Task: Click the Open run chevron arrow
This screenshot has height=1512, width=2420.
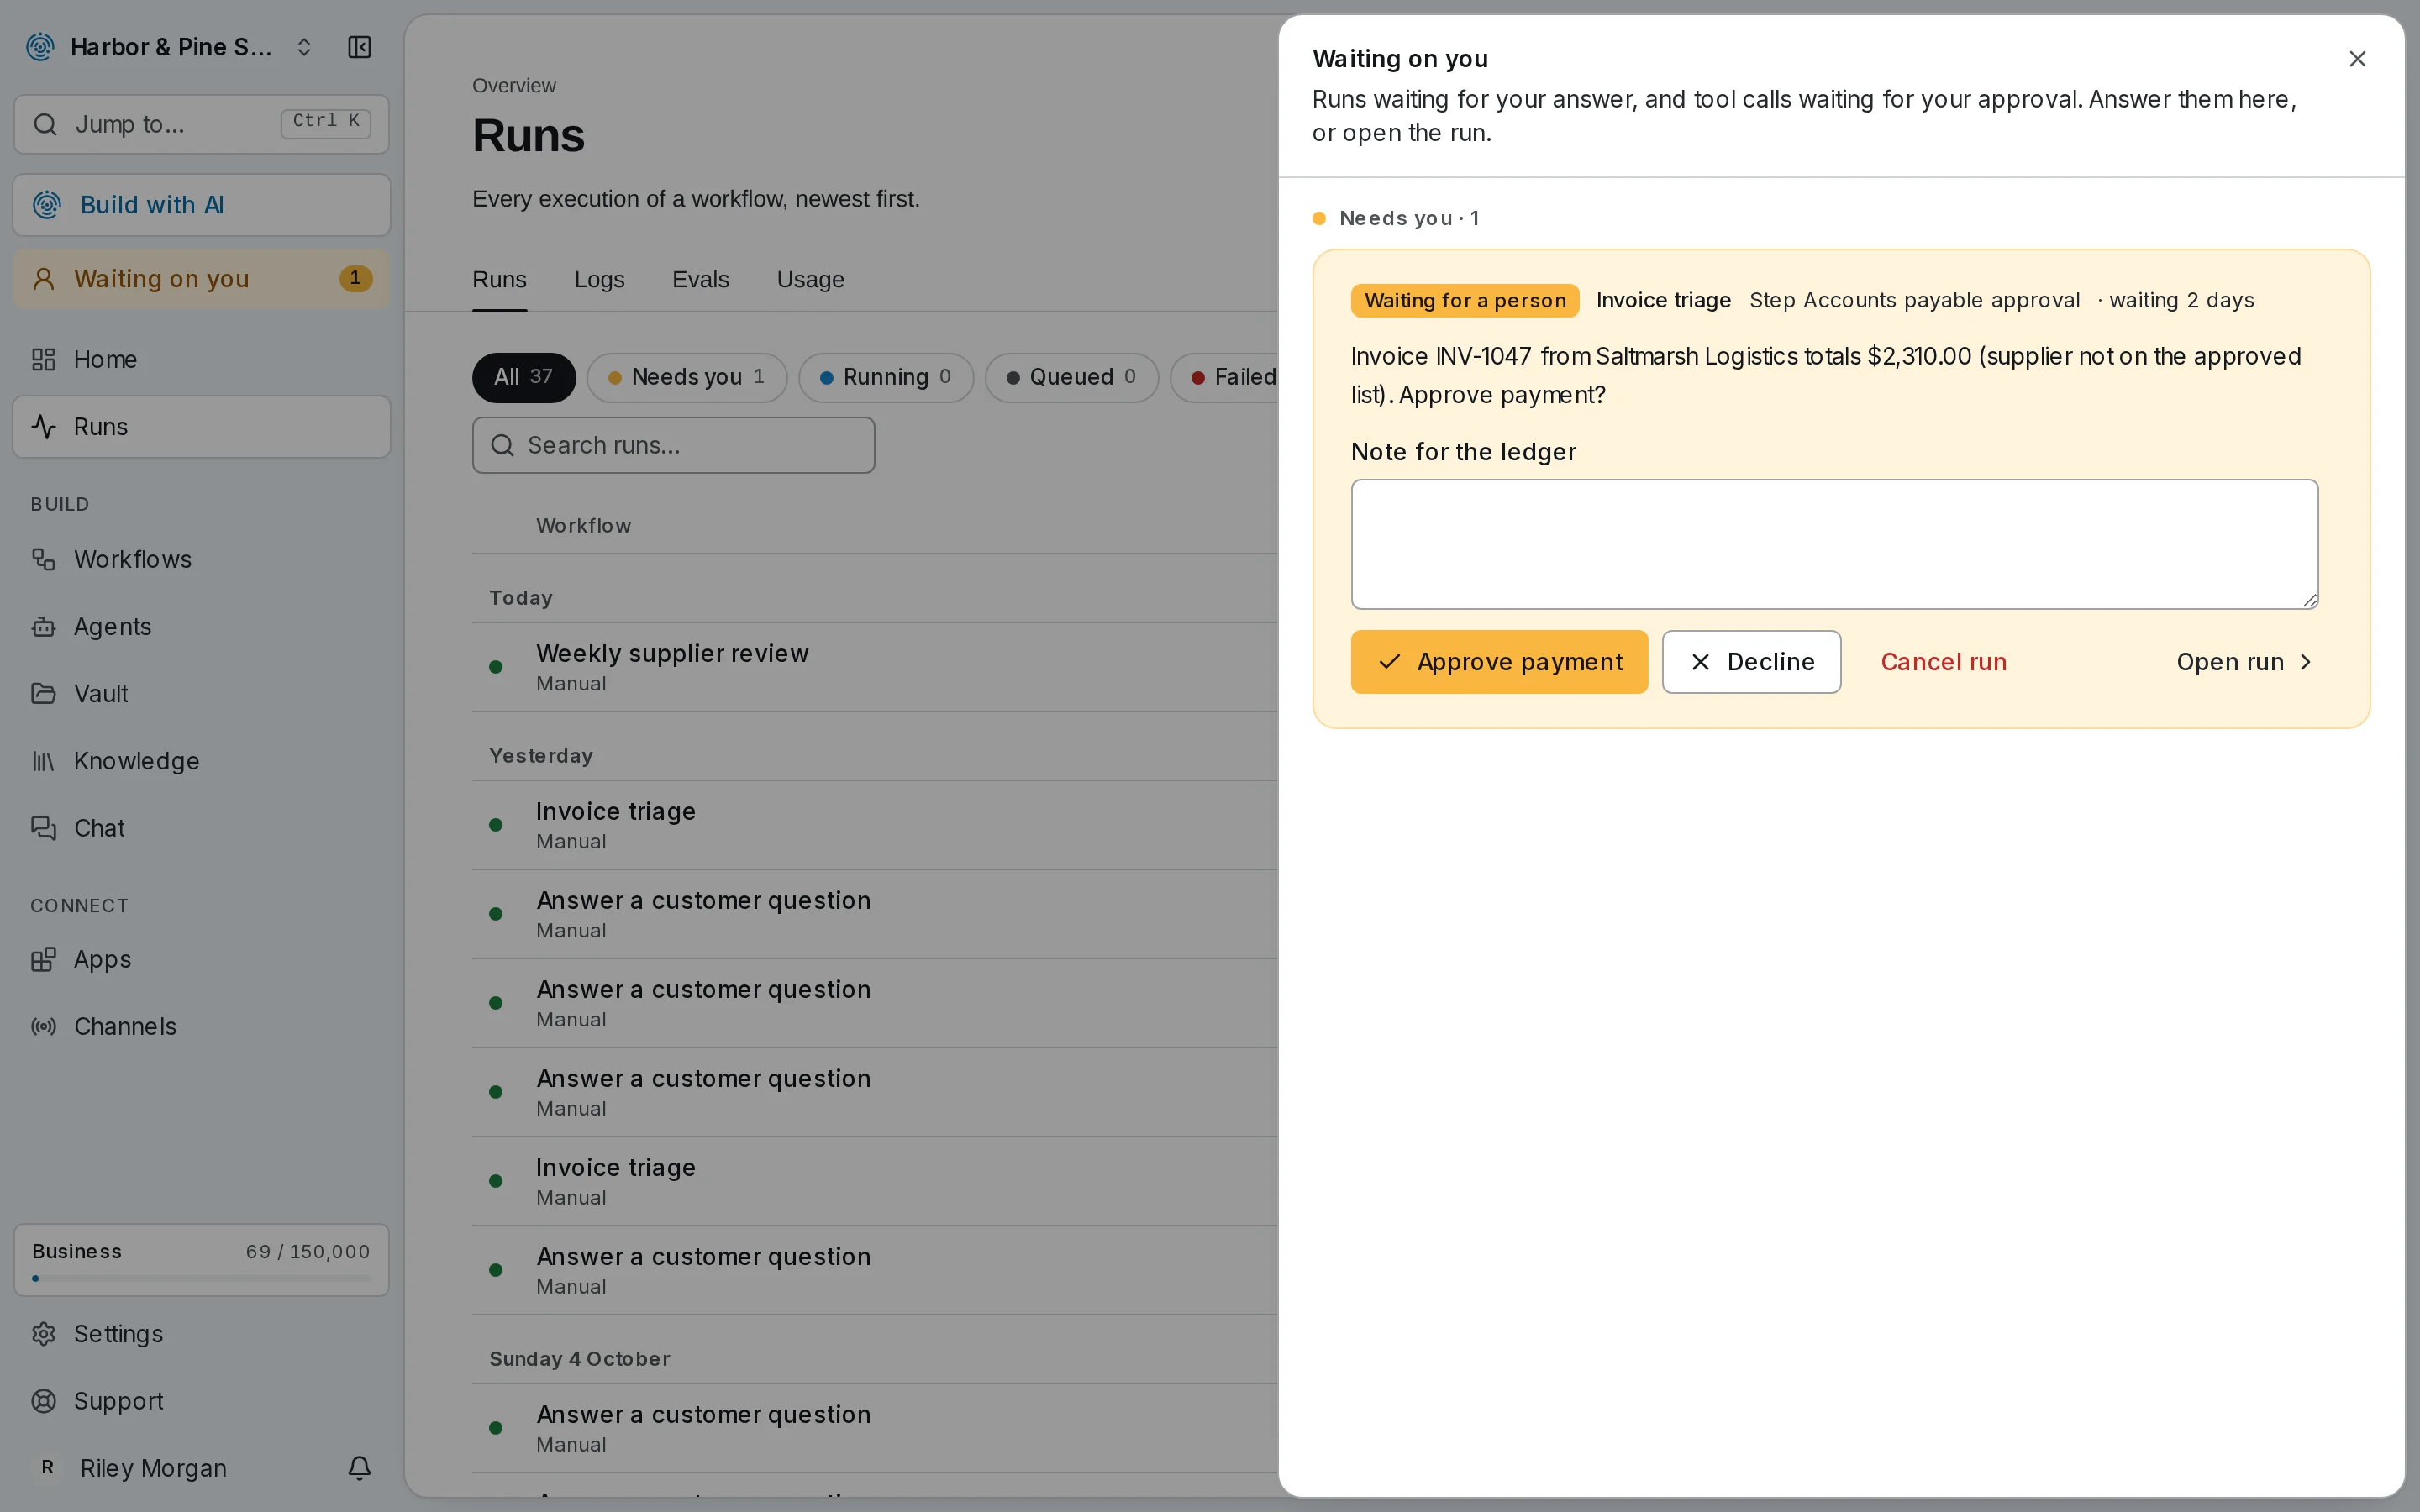Action: click(2305, 662)
